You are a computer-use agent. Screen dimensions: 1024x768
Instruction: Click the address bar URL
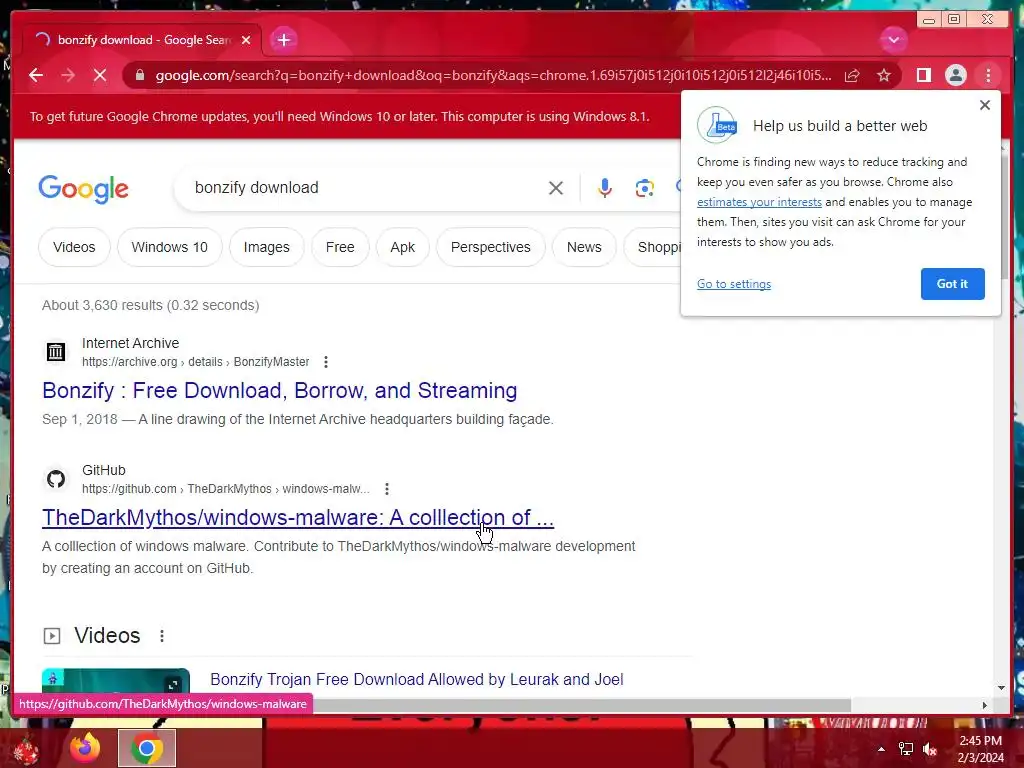click(x=493, y=75)
